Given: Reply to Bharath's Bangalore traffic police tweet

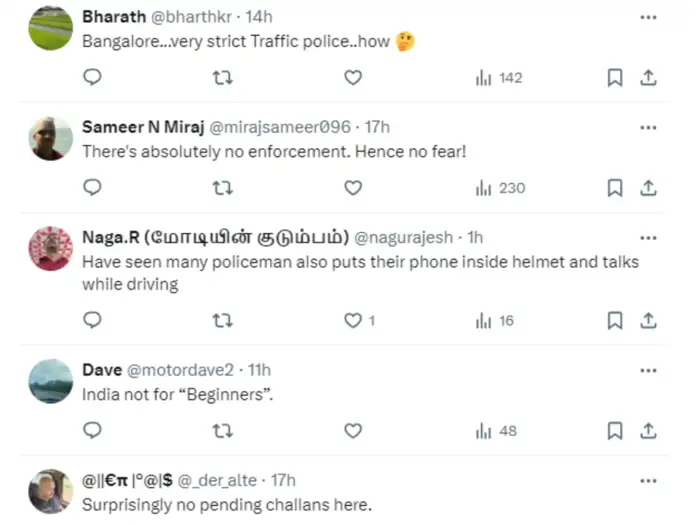Looking at the screenshot, I should tap(92, 77).
